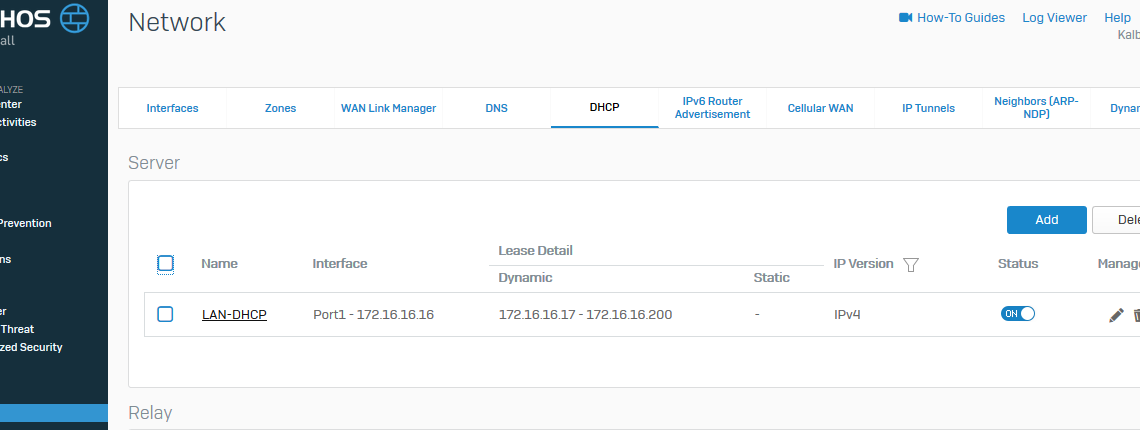Screen dimensions: 1140x430
Task: Select the DNS tab
Action: [x=497, y=108]
